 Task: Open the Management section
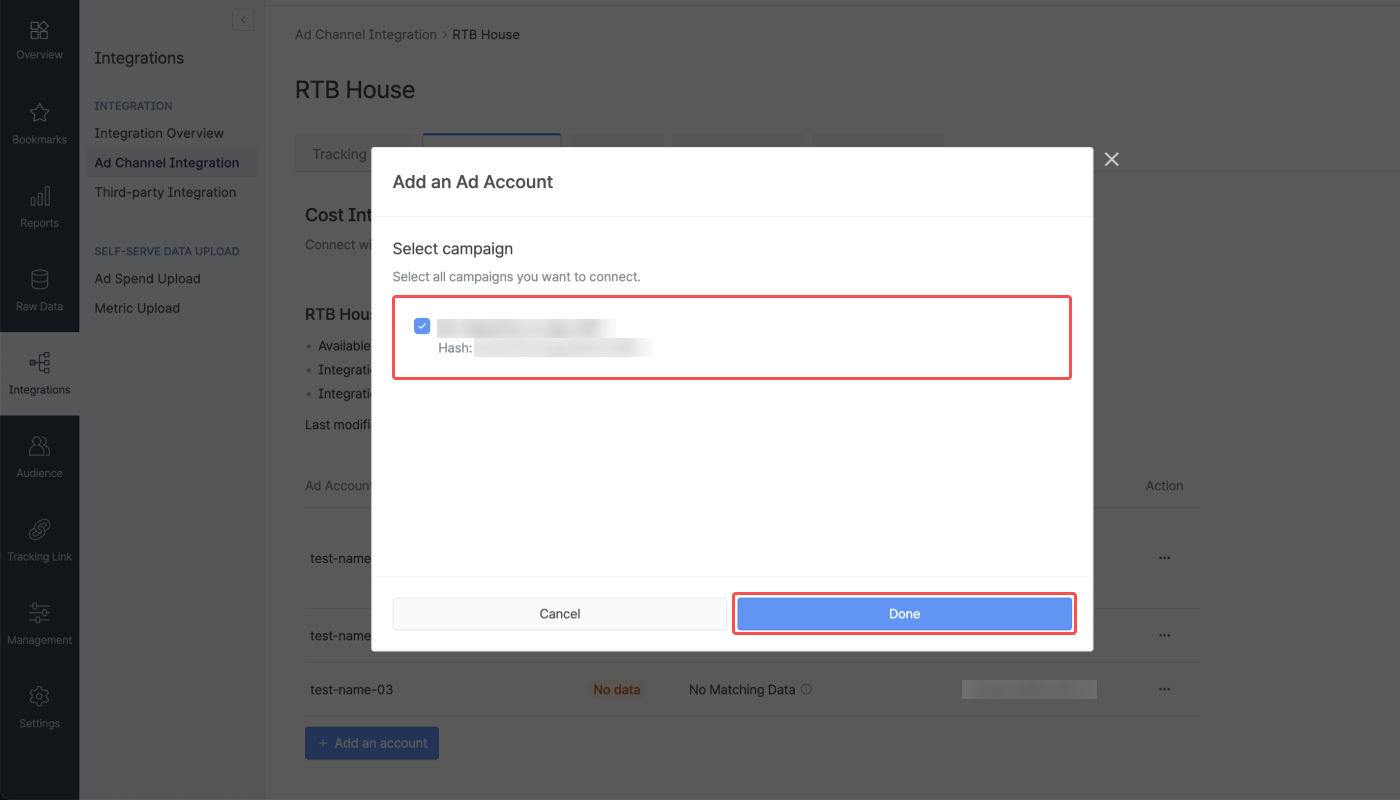pyautogui.click(x=39, y=624)
